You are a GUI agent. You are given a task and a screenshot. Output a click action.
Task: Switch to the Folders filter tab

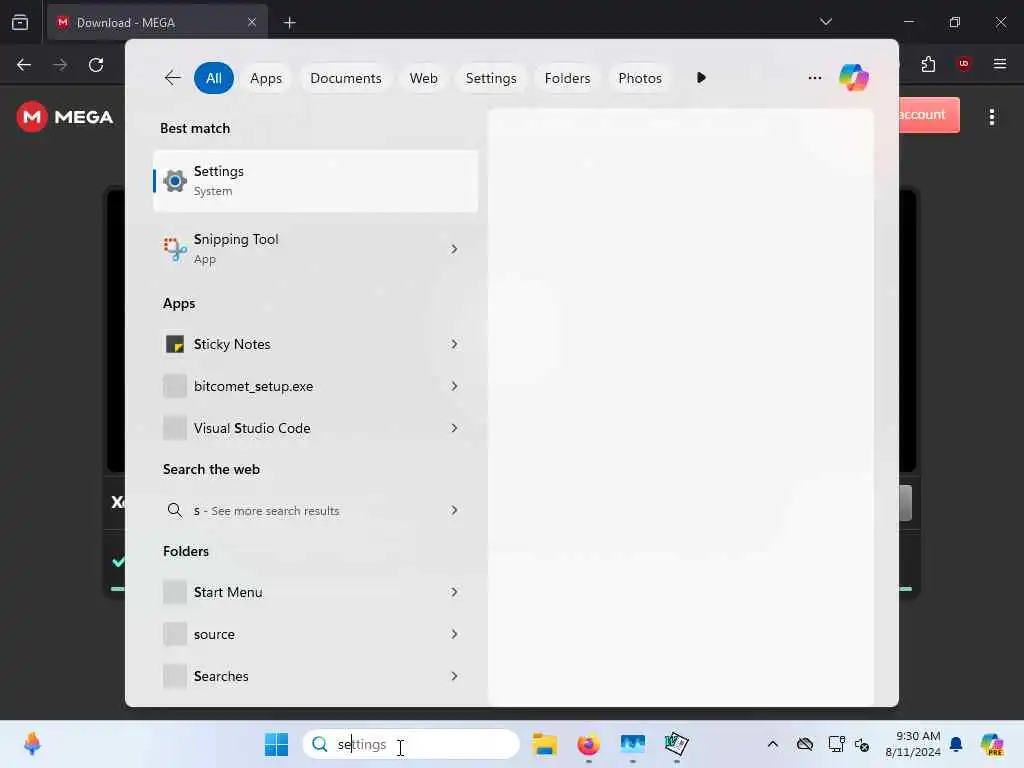[x=567, y=78]
